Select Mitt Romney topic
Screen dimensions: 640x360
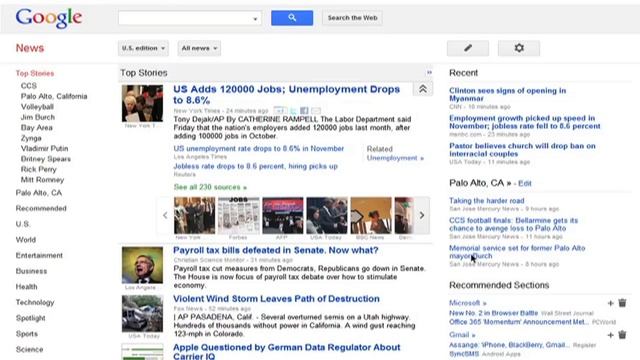point(42,180)
